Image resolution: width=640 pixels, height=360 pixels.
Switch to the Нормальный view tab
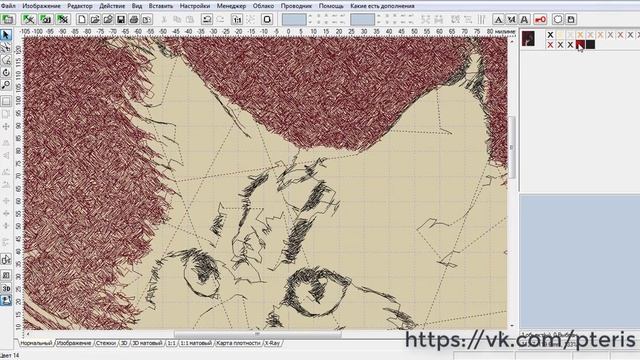36,343
